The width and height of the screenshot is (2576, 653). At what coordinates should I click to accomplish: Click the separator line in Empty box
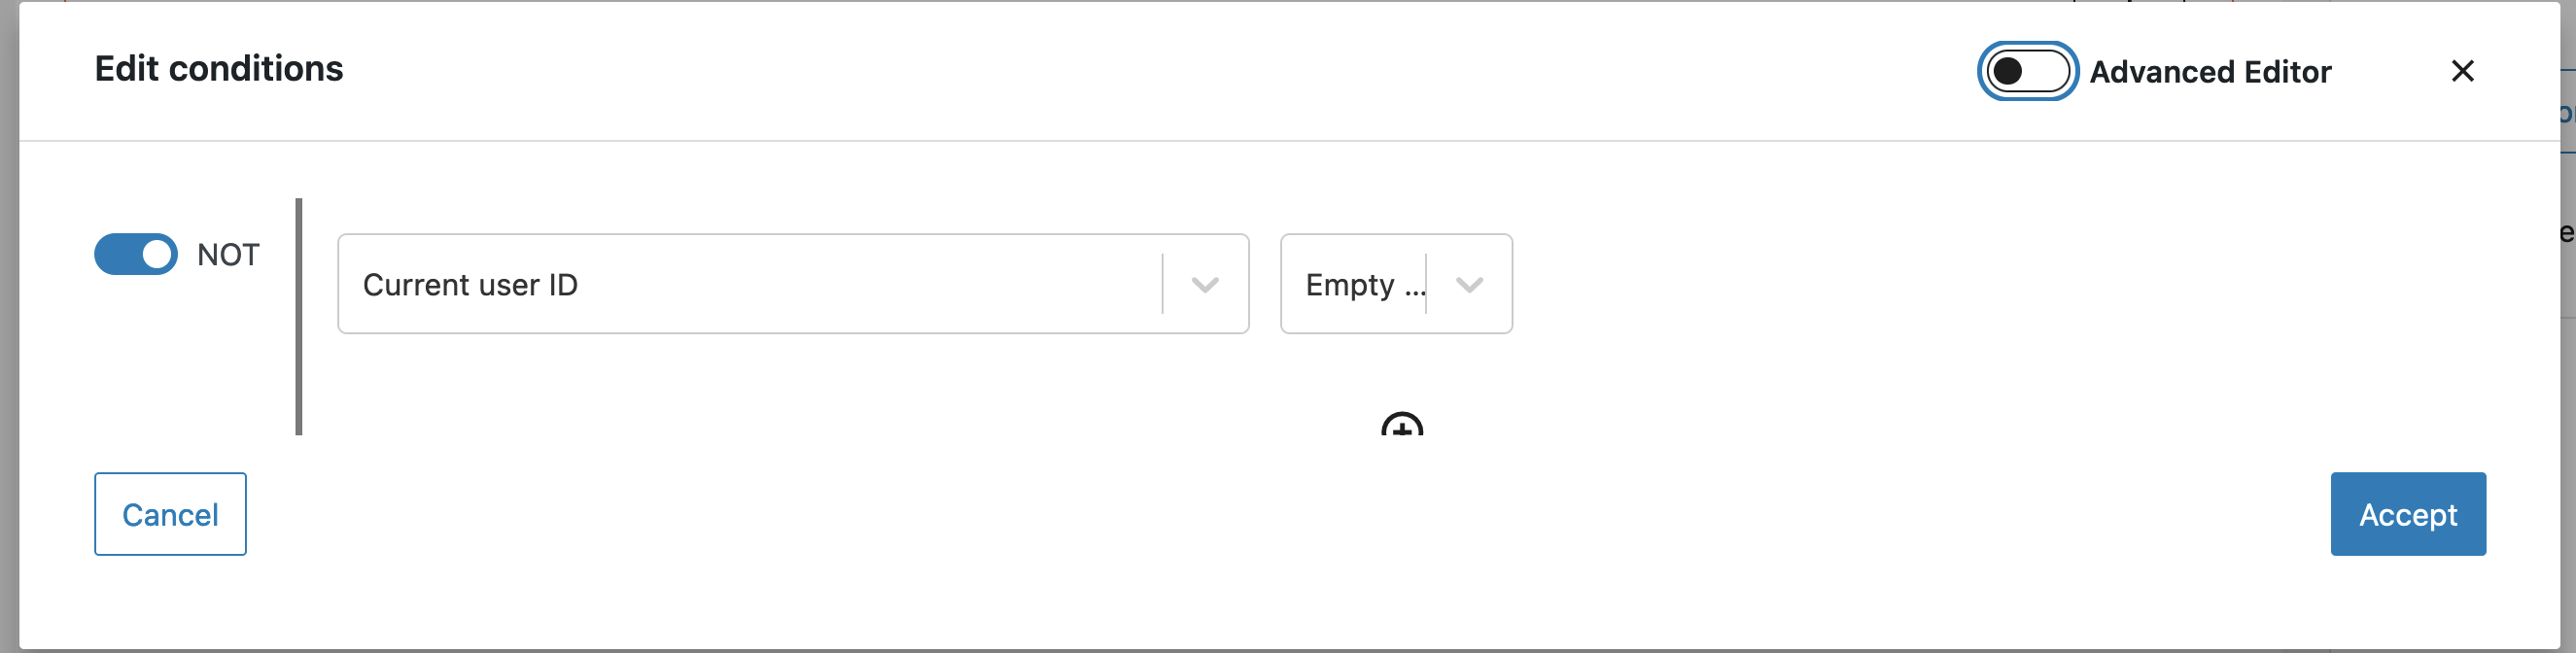click(1426, 284)
